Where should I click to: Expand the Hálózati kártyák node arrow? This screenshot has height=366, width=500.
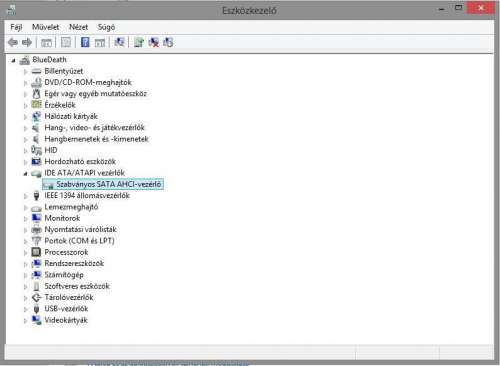click(x=25, y=117)
